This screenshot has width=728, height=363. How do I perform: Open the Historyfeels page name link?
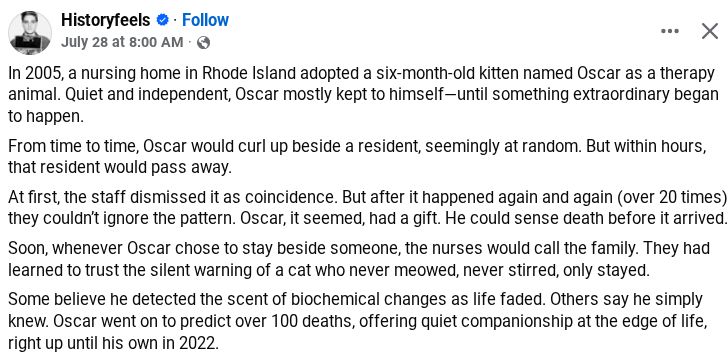pos(106,20)
